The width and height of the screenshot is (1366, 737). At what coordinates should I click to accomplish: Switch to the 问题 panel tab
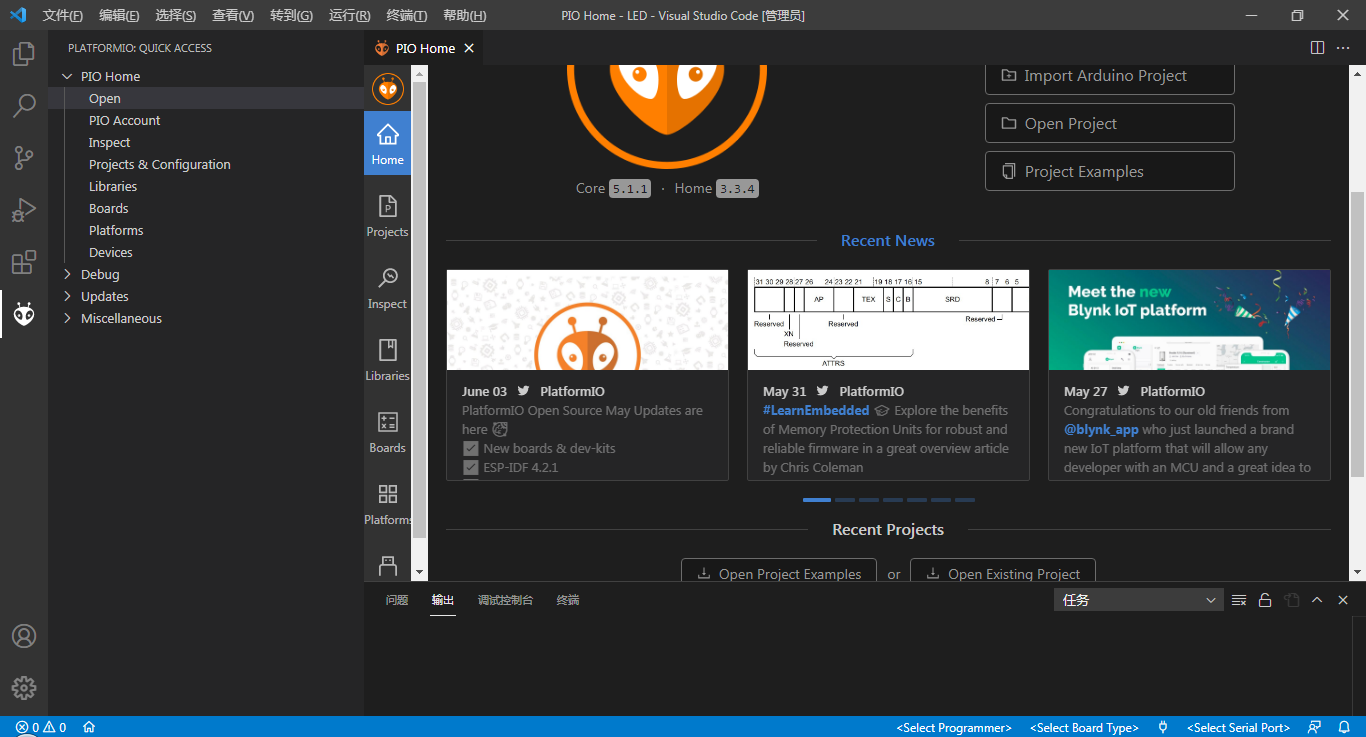point(397,600)
